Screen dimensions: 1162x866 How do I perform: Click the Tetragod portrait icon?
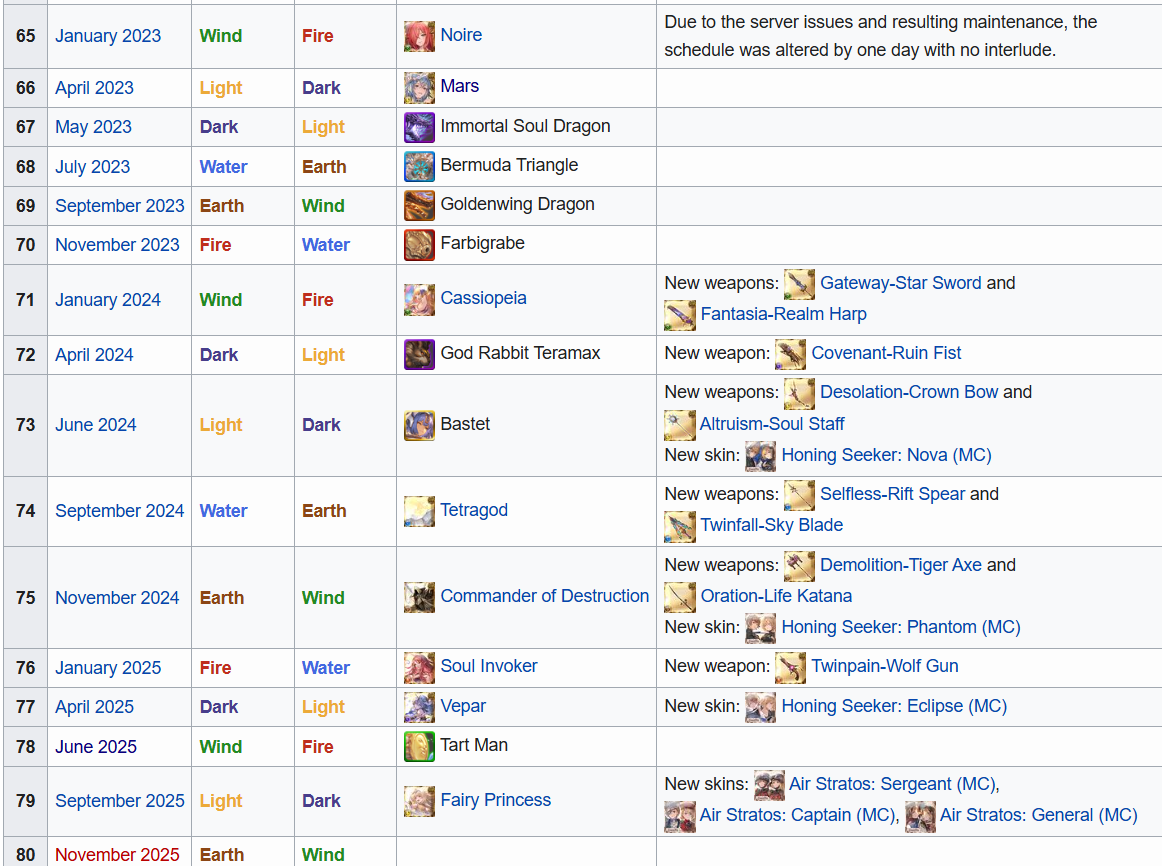[419, 511]
